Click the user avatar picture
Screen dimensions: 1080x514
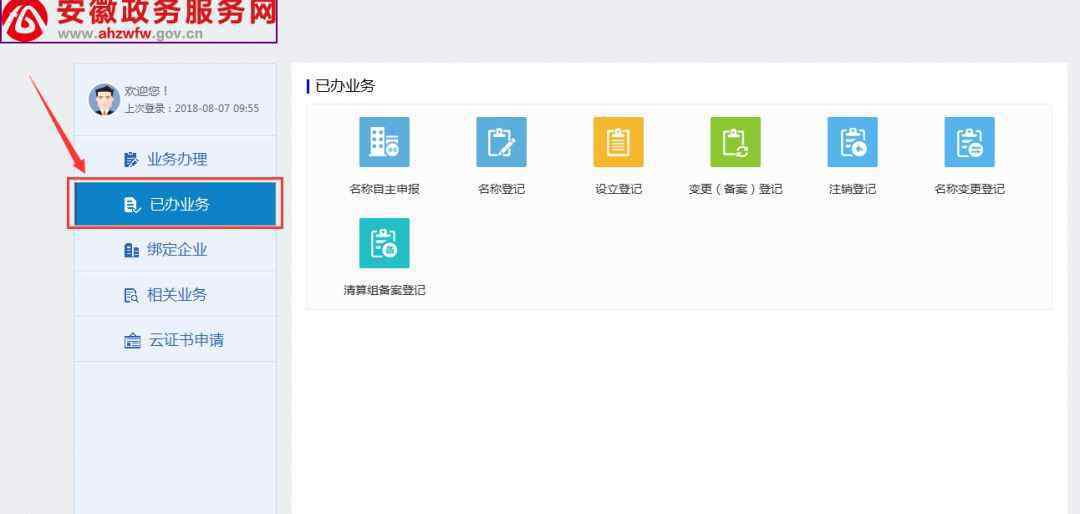(x=105, y=100)
